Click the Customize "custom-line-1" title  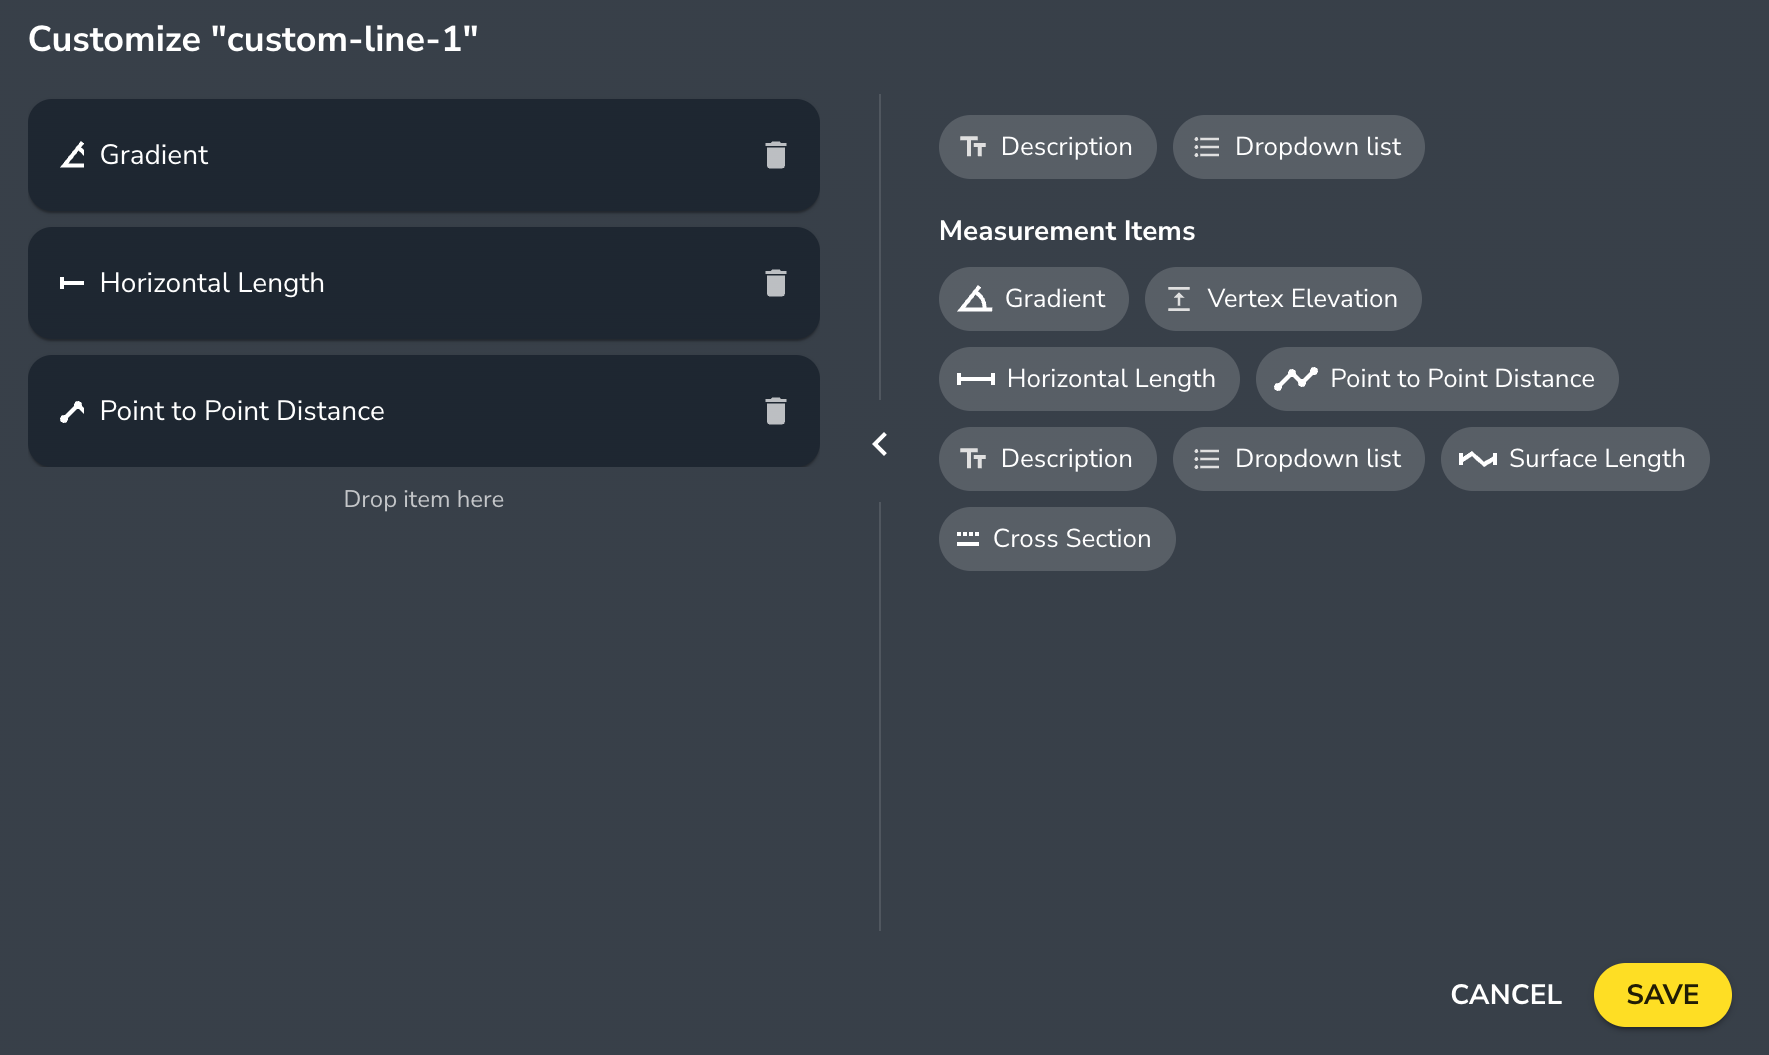click(253, 39)
